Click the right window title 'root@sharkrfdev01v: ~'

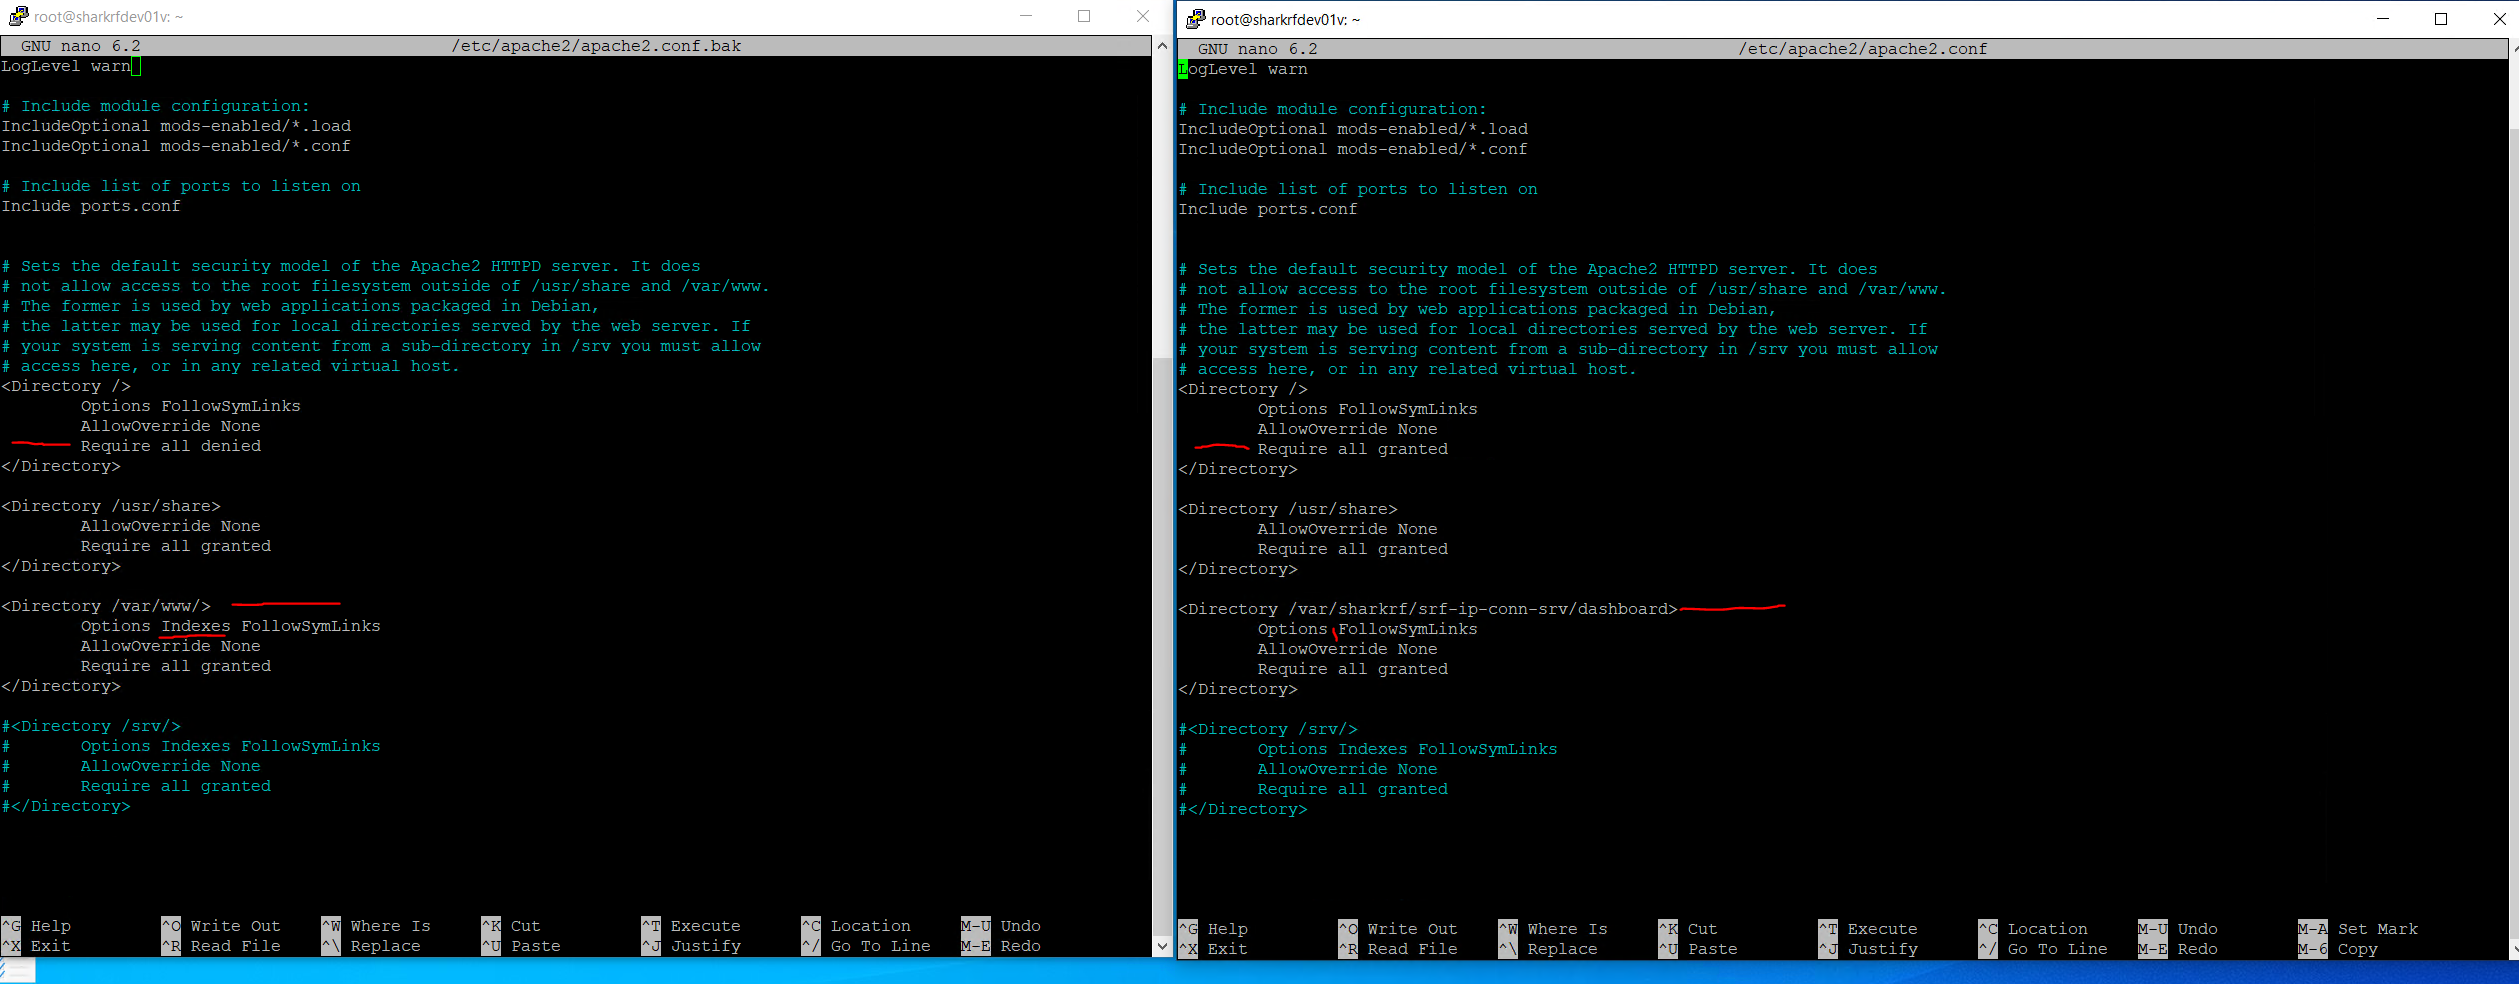1285,19
